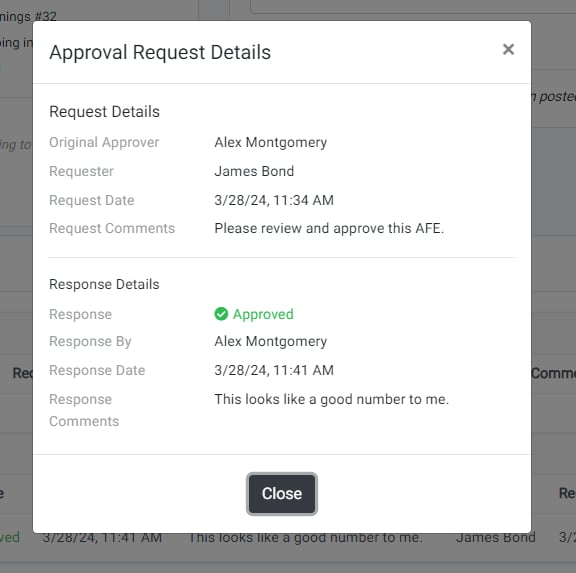Select "Please review and approve this AFE."
The width and height of the screenshot is (576, 573).
coord(330,228)
